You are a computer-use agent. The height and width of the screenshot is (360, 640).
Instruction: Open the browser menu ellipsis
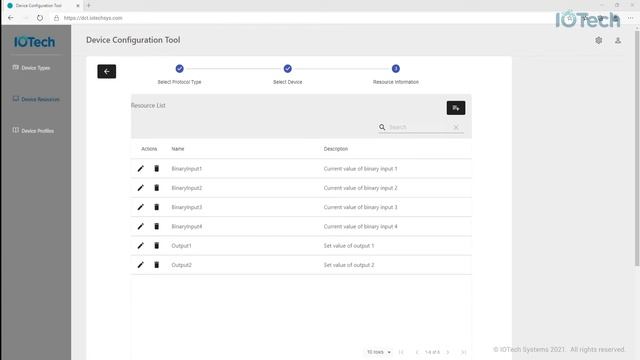tap(631, 18)
